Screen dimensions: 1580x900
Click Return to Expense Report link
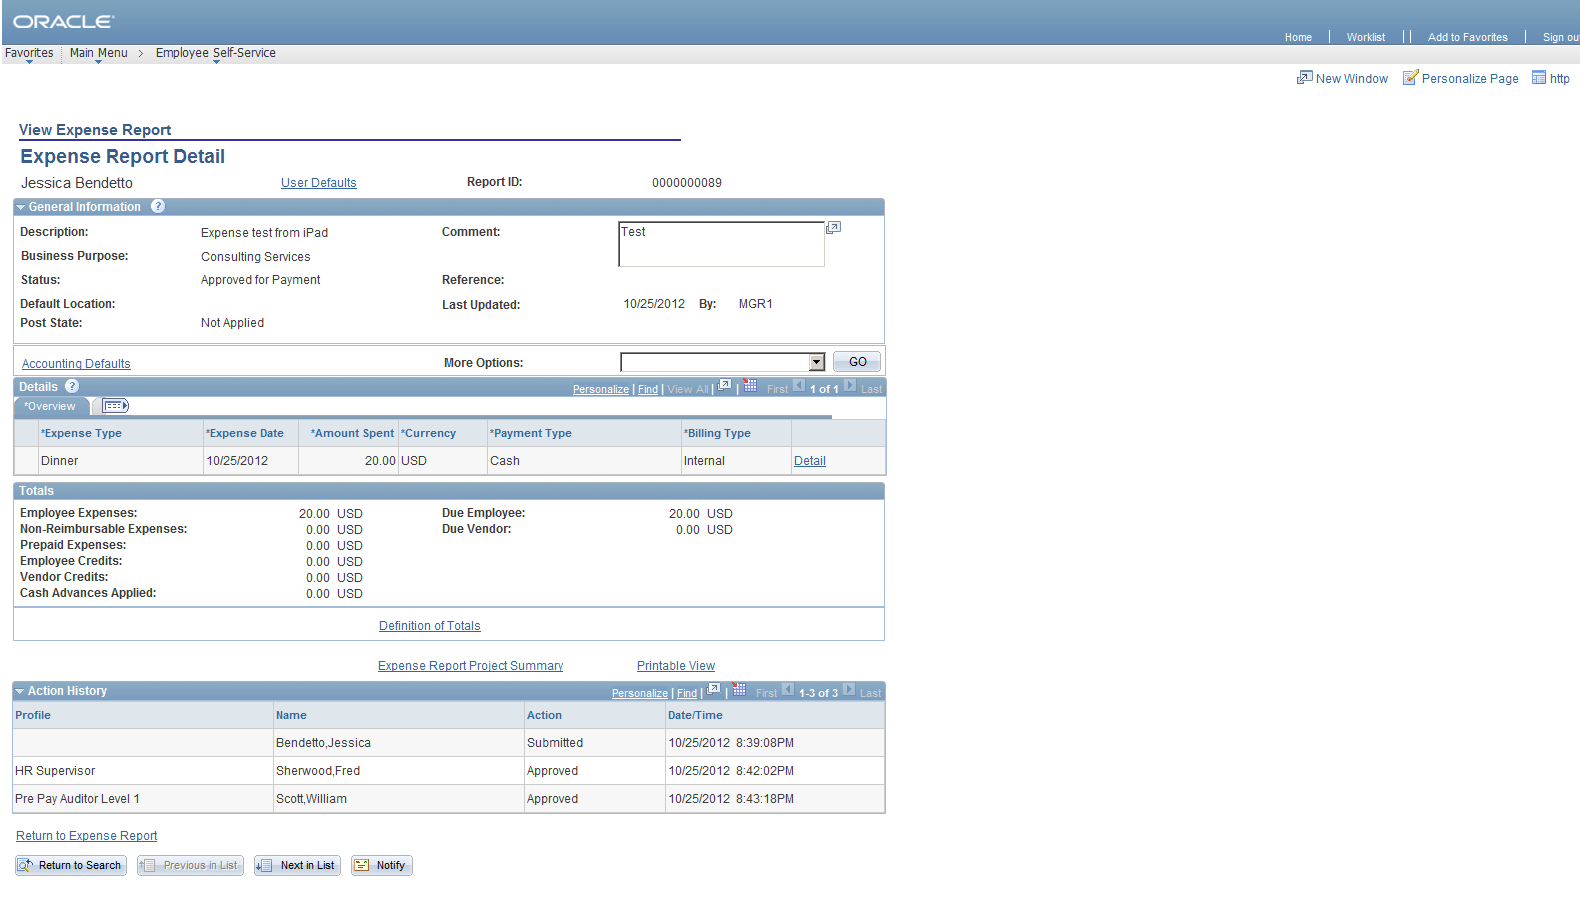point(86,836)
